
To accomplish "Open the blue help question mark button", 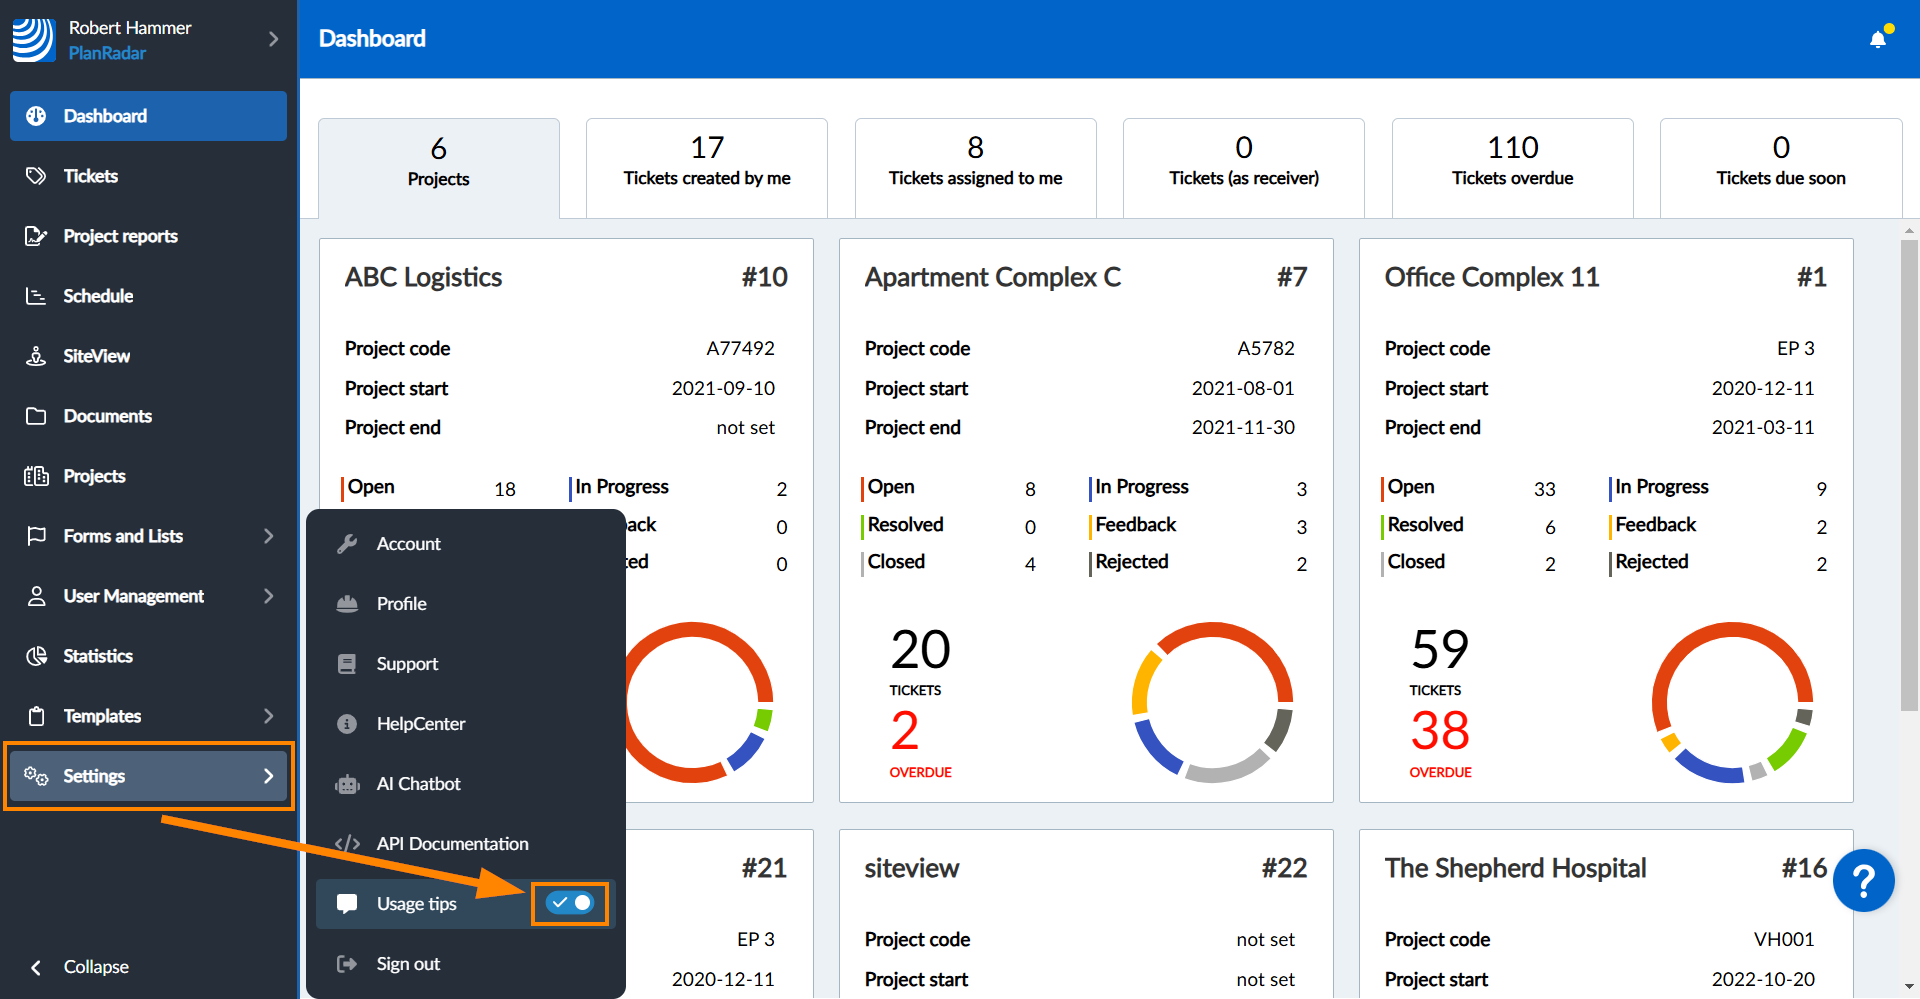I will point(1863,881).
